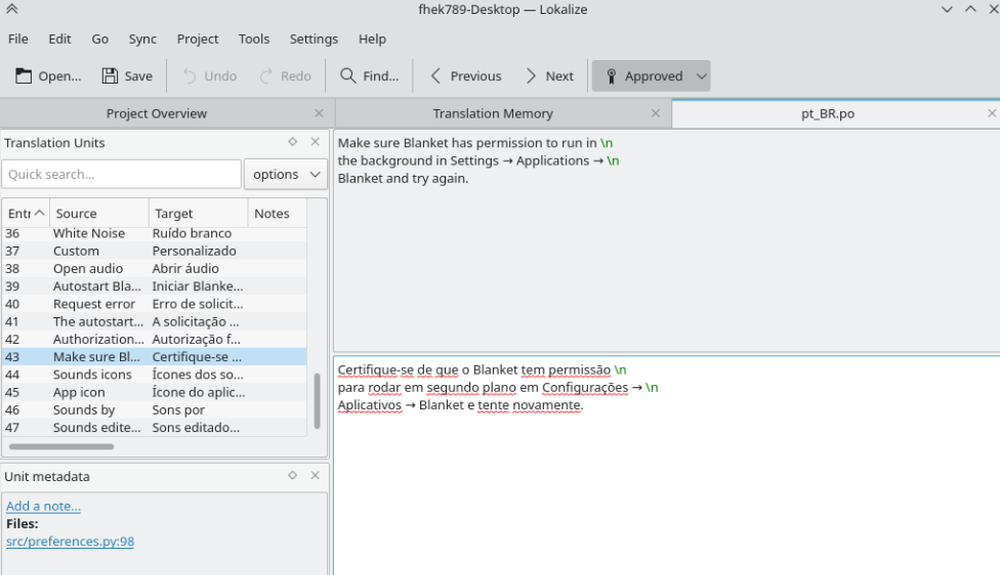
Task: Select entry 45 App icon
Action: [x=154, y=392]
